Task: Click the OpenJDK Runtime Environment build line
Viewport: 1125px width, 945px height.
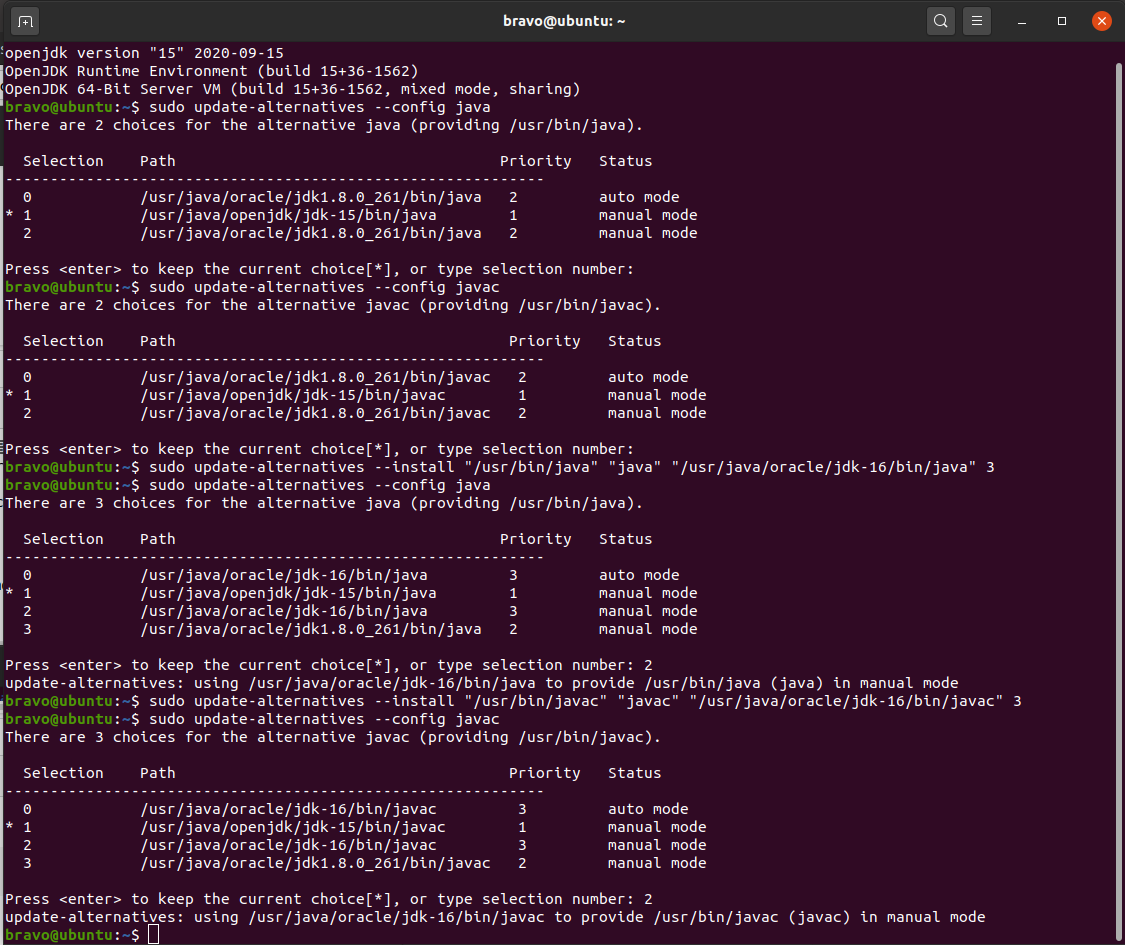Action: [212, 71]
